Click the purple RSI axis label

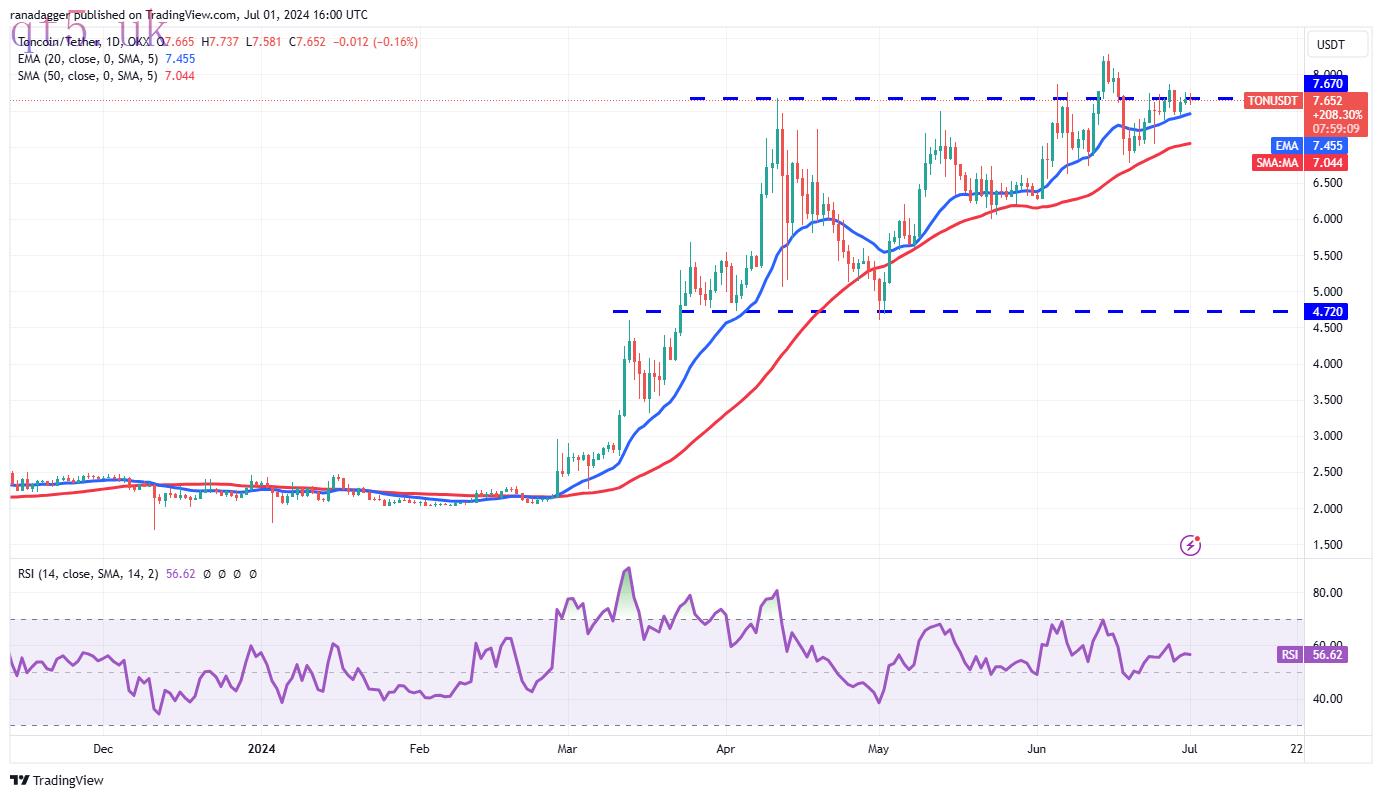coord(1289,655)
